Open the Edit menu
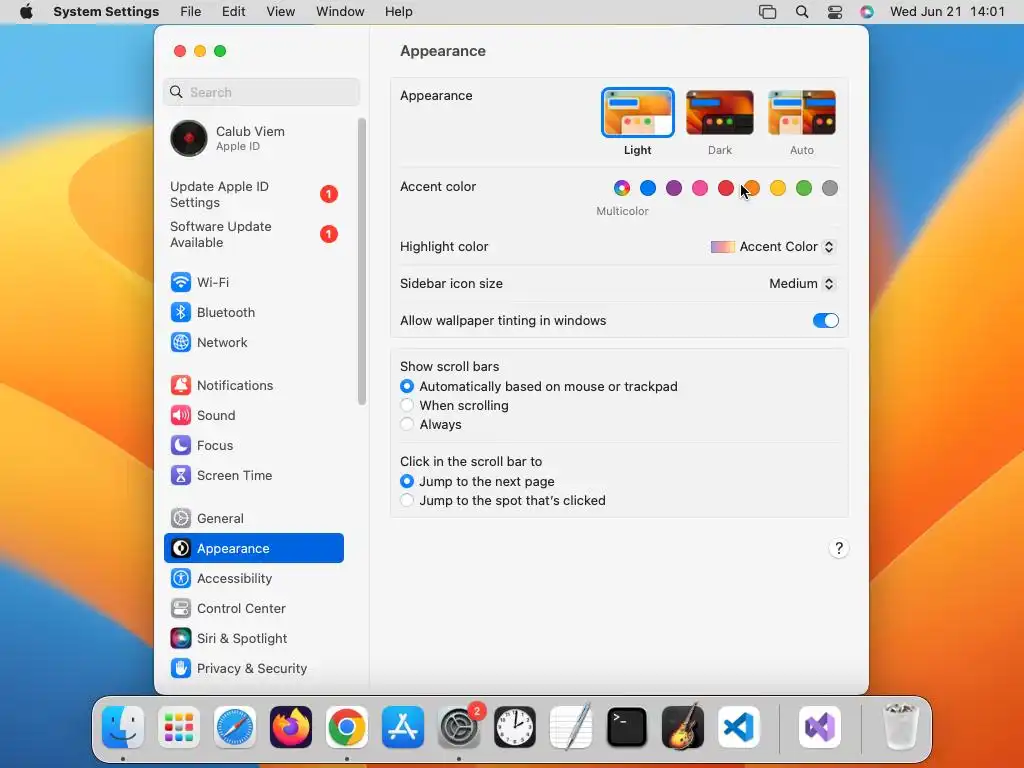This screenshot has height=768, width=1024. pos(233,12)
